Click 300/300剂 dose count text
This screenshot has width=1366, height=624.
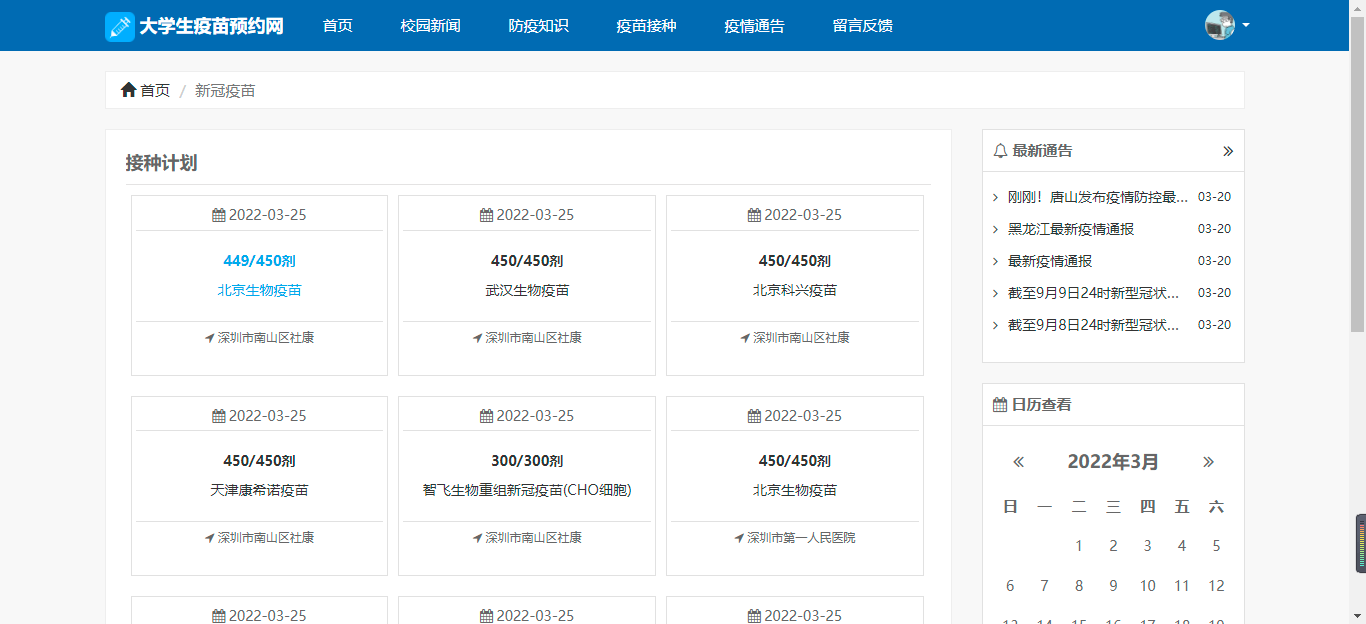click(x=527, y=461)
